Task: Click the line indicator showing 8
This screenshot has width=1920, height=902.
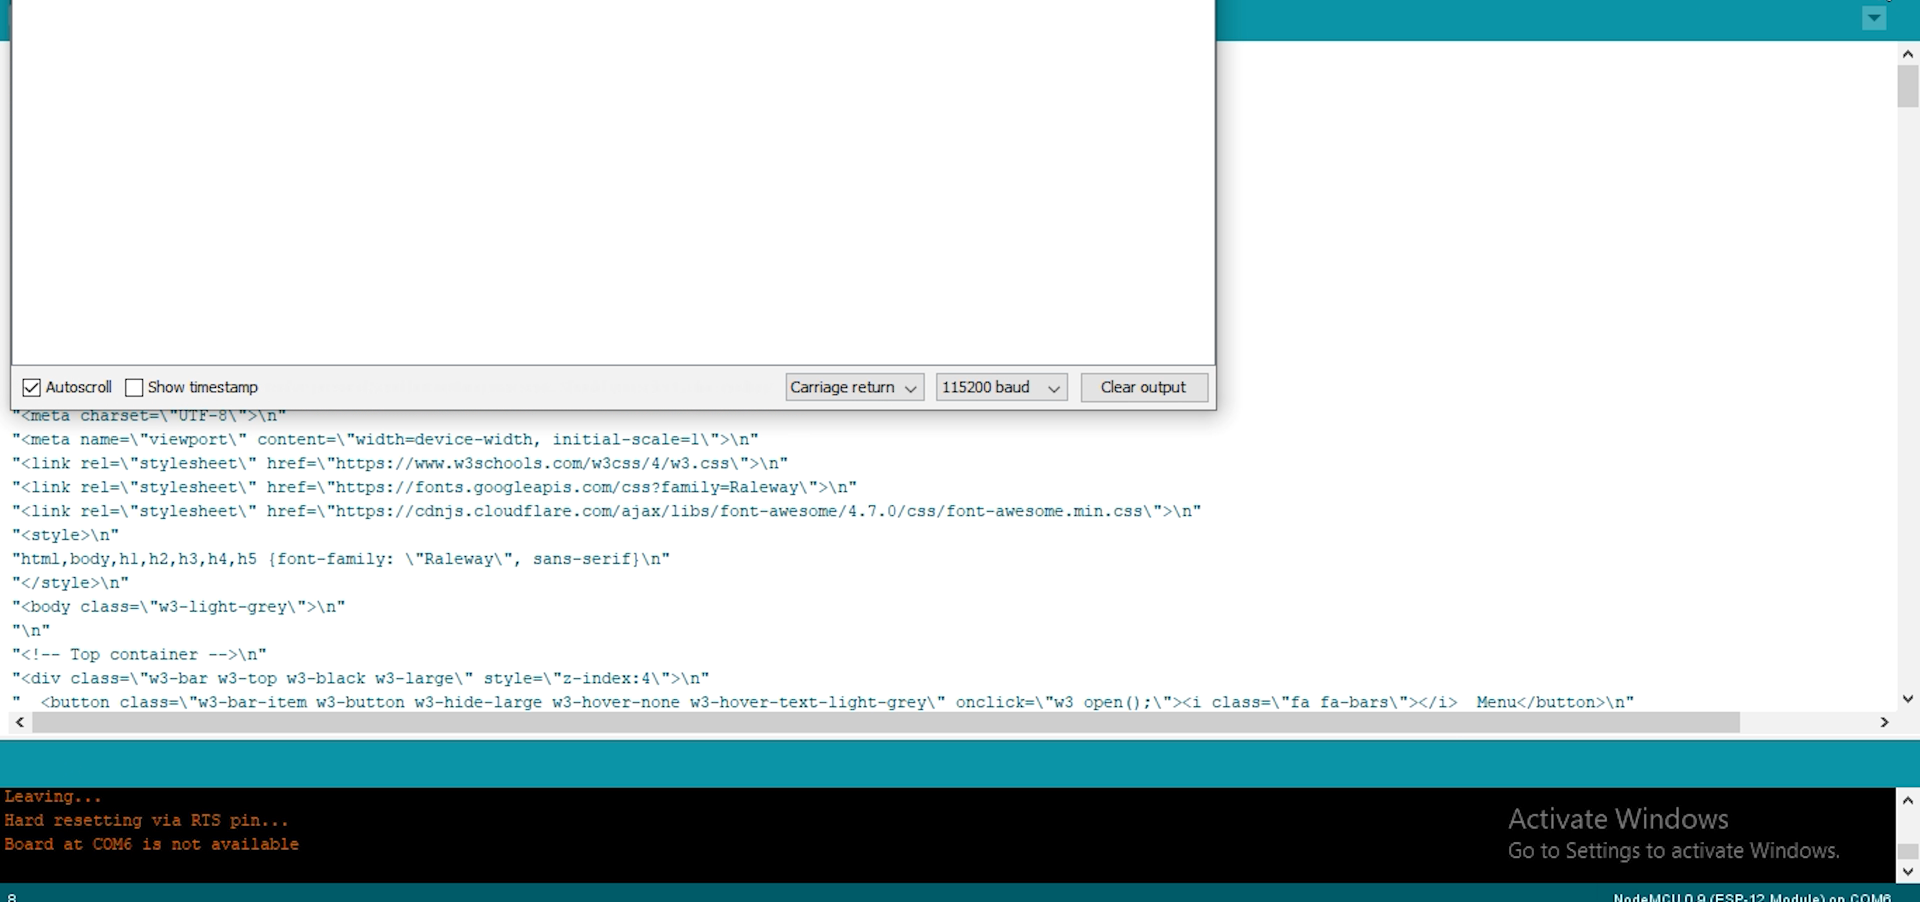Action: 10,895
